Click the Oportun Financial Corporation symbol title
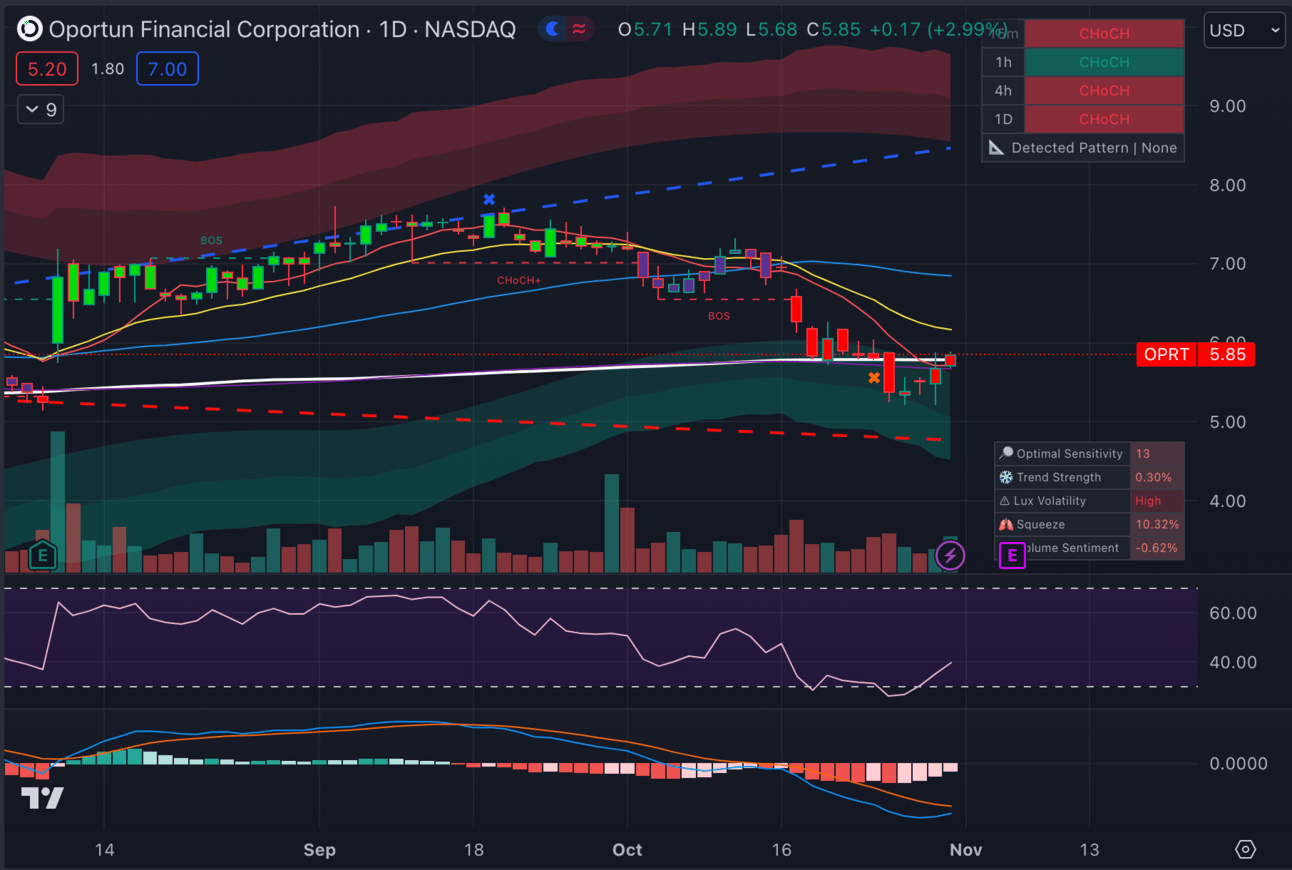The image size is (1292, 870). pos(204,30)
